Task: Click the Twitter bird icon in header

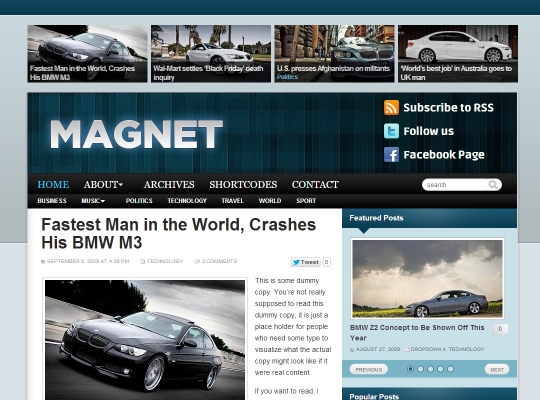Action: click(391, 131)
